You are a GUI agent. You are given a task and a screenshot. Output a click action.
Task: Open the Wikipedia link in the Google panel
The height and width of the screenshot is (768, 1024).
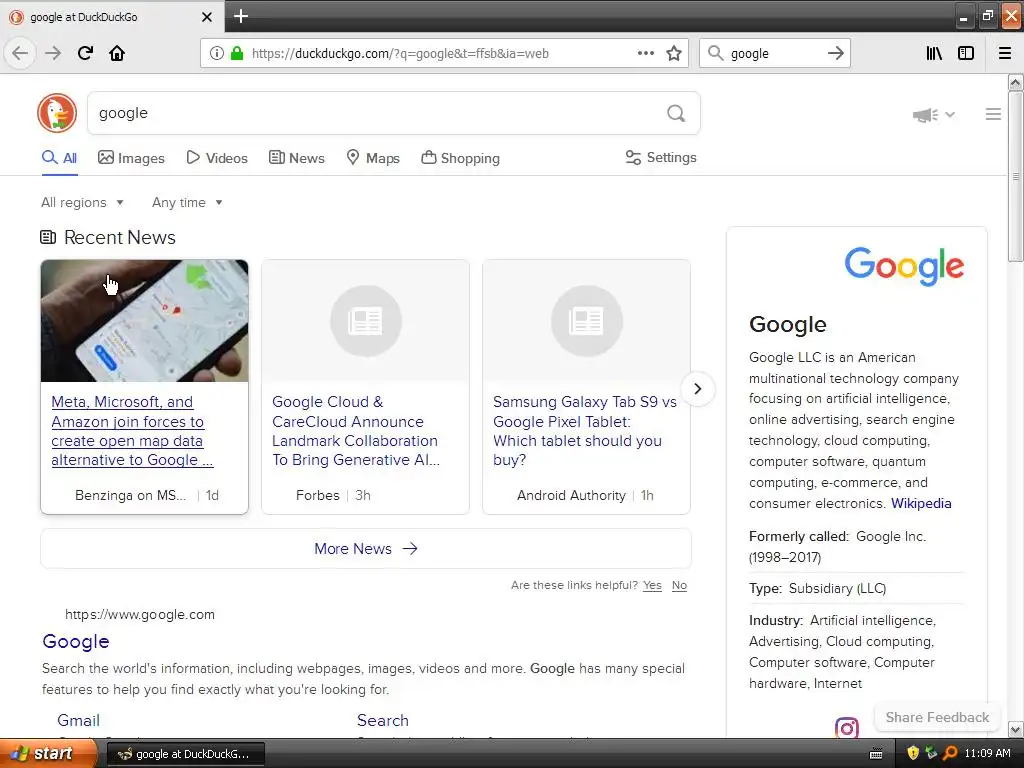921,504
